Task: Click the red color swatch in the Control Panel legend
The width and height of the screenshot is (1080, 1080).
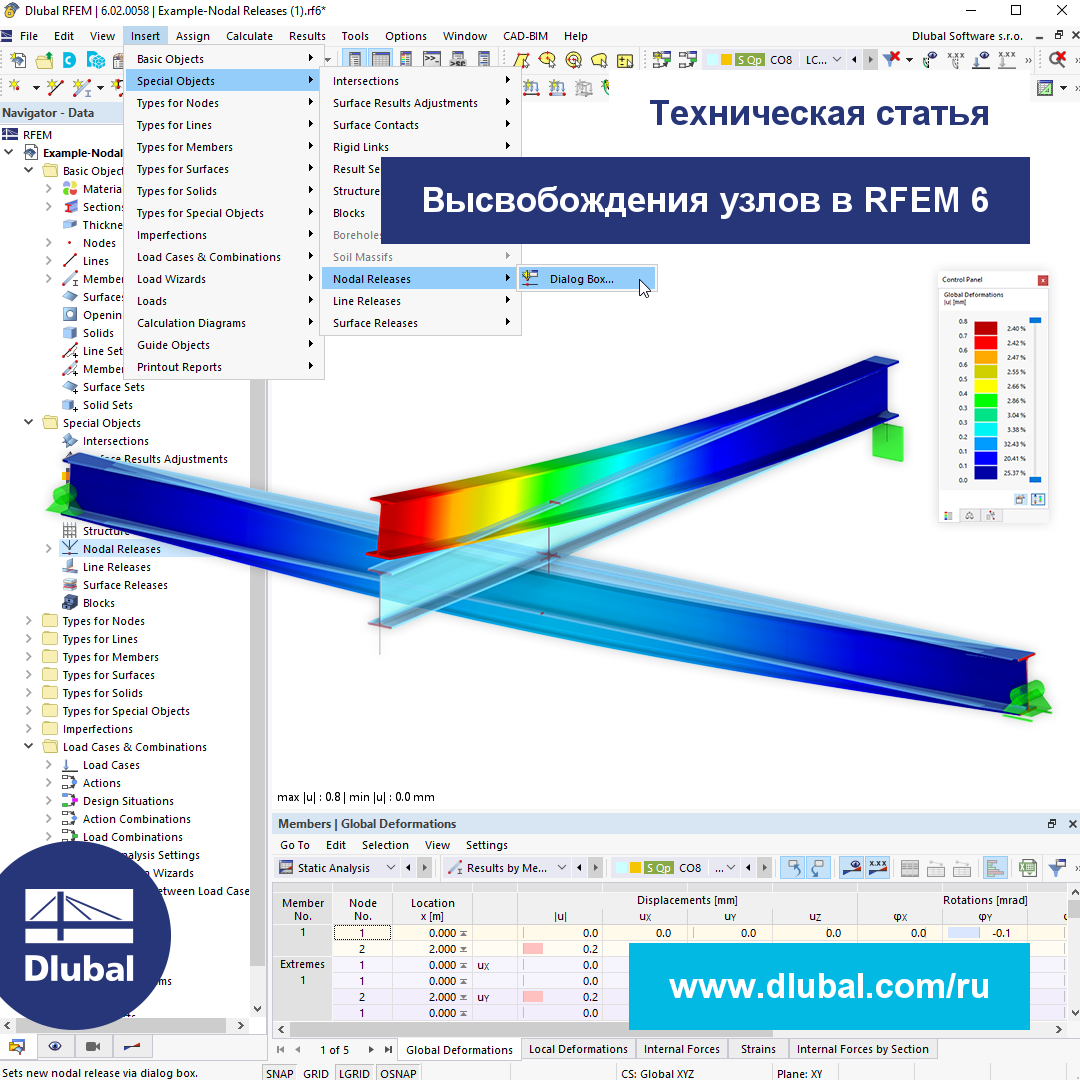Action: pos(985,342)
